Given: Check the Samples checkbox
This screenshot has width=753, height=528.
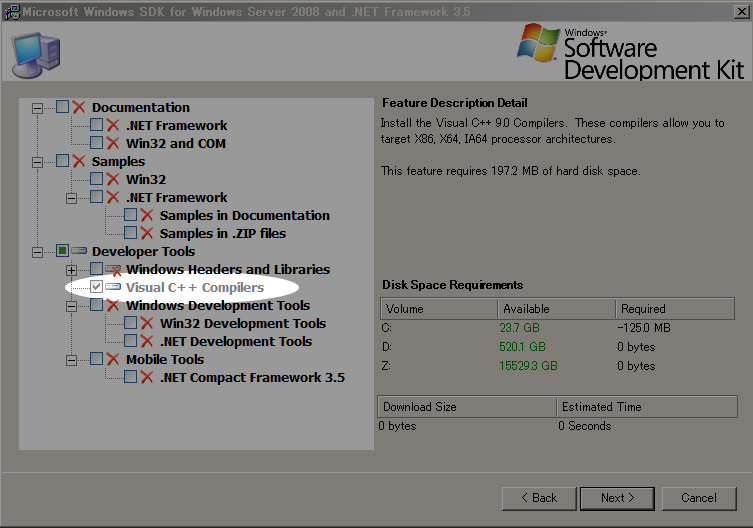Looking at the screenshot, I should click(62, 160).
